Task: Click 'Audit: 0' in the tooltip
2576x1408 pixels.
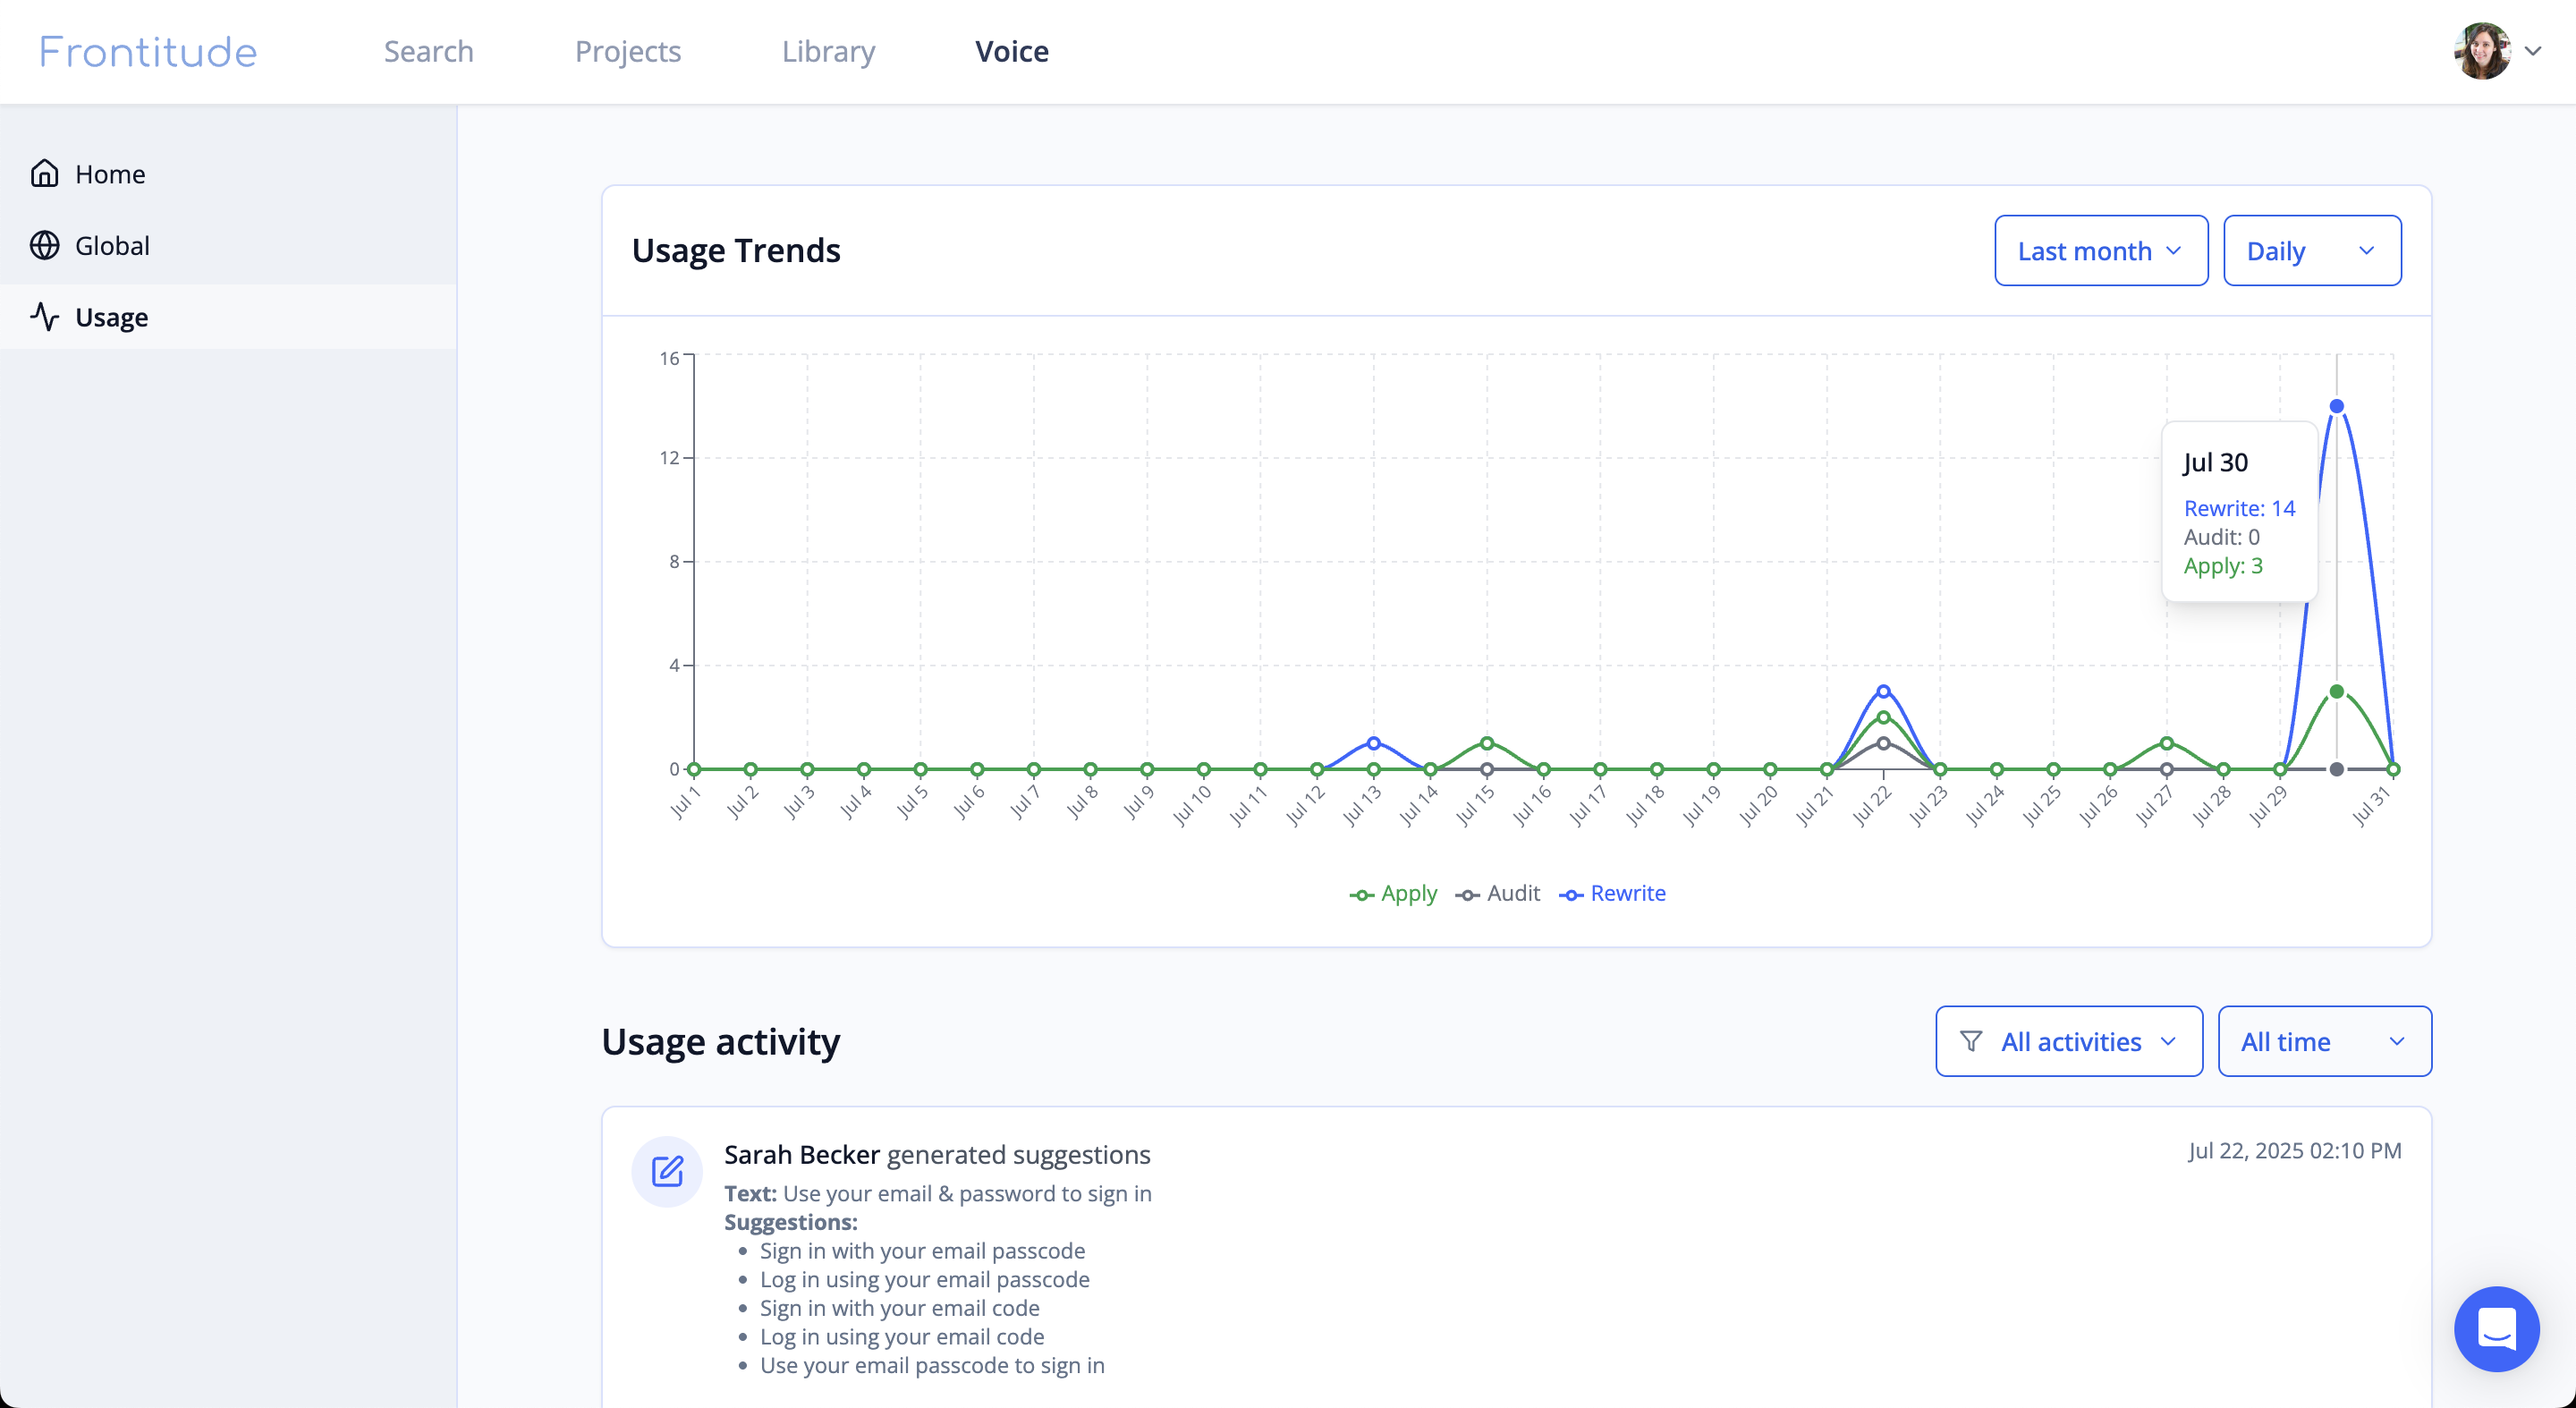Action: click(2221, 537)
